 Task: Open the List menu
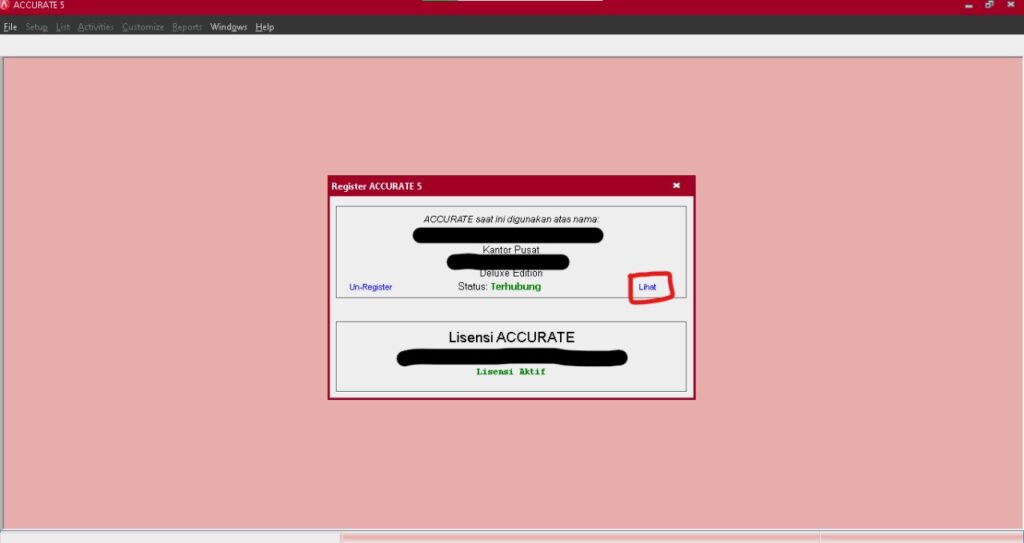(x=63, y=27)
